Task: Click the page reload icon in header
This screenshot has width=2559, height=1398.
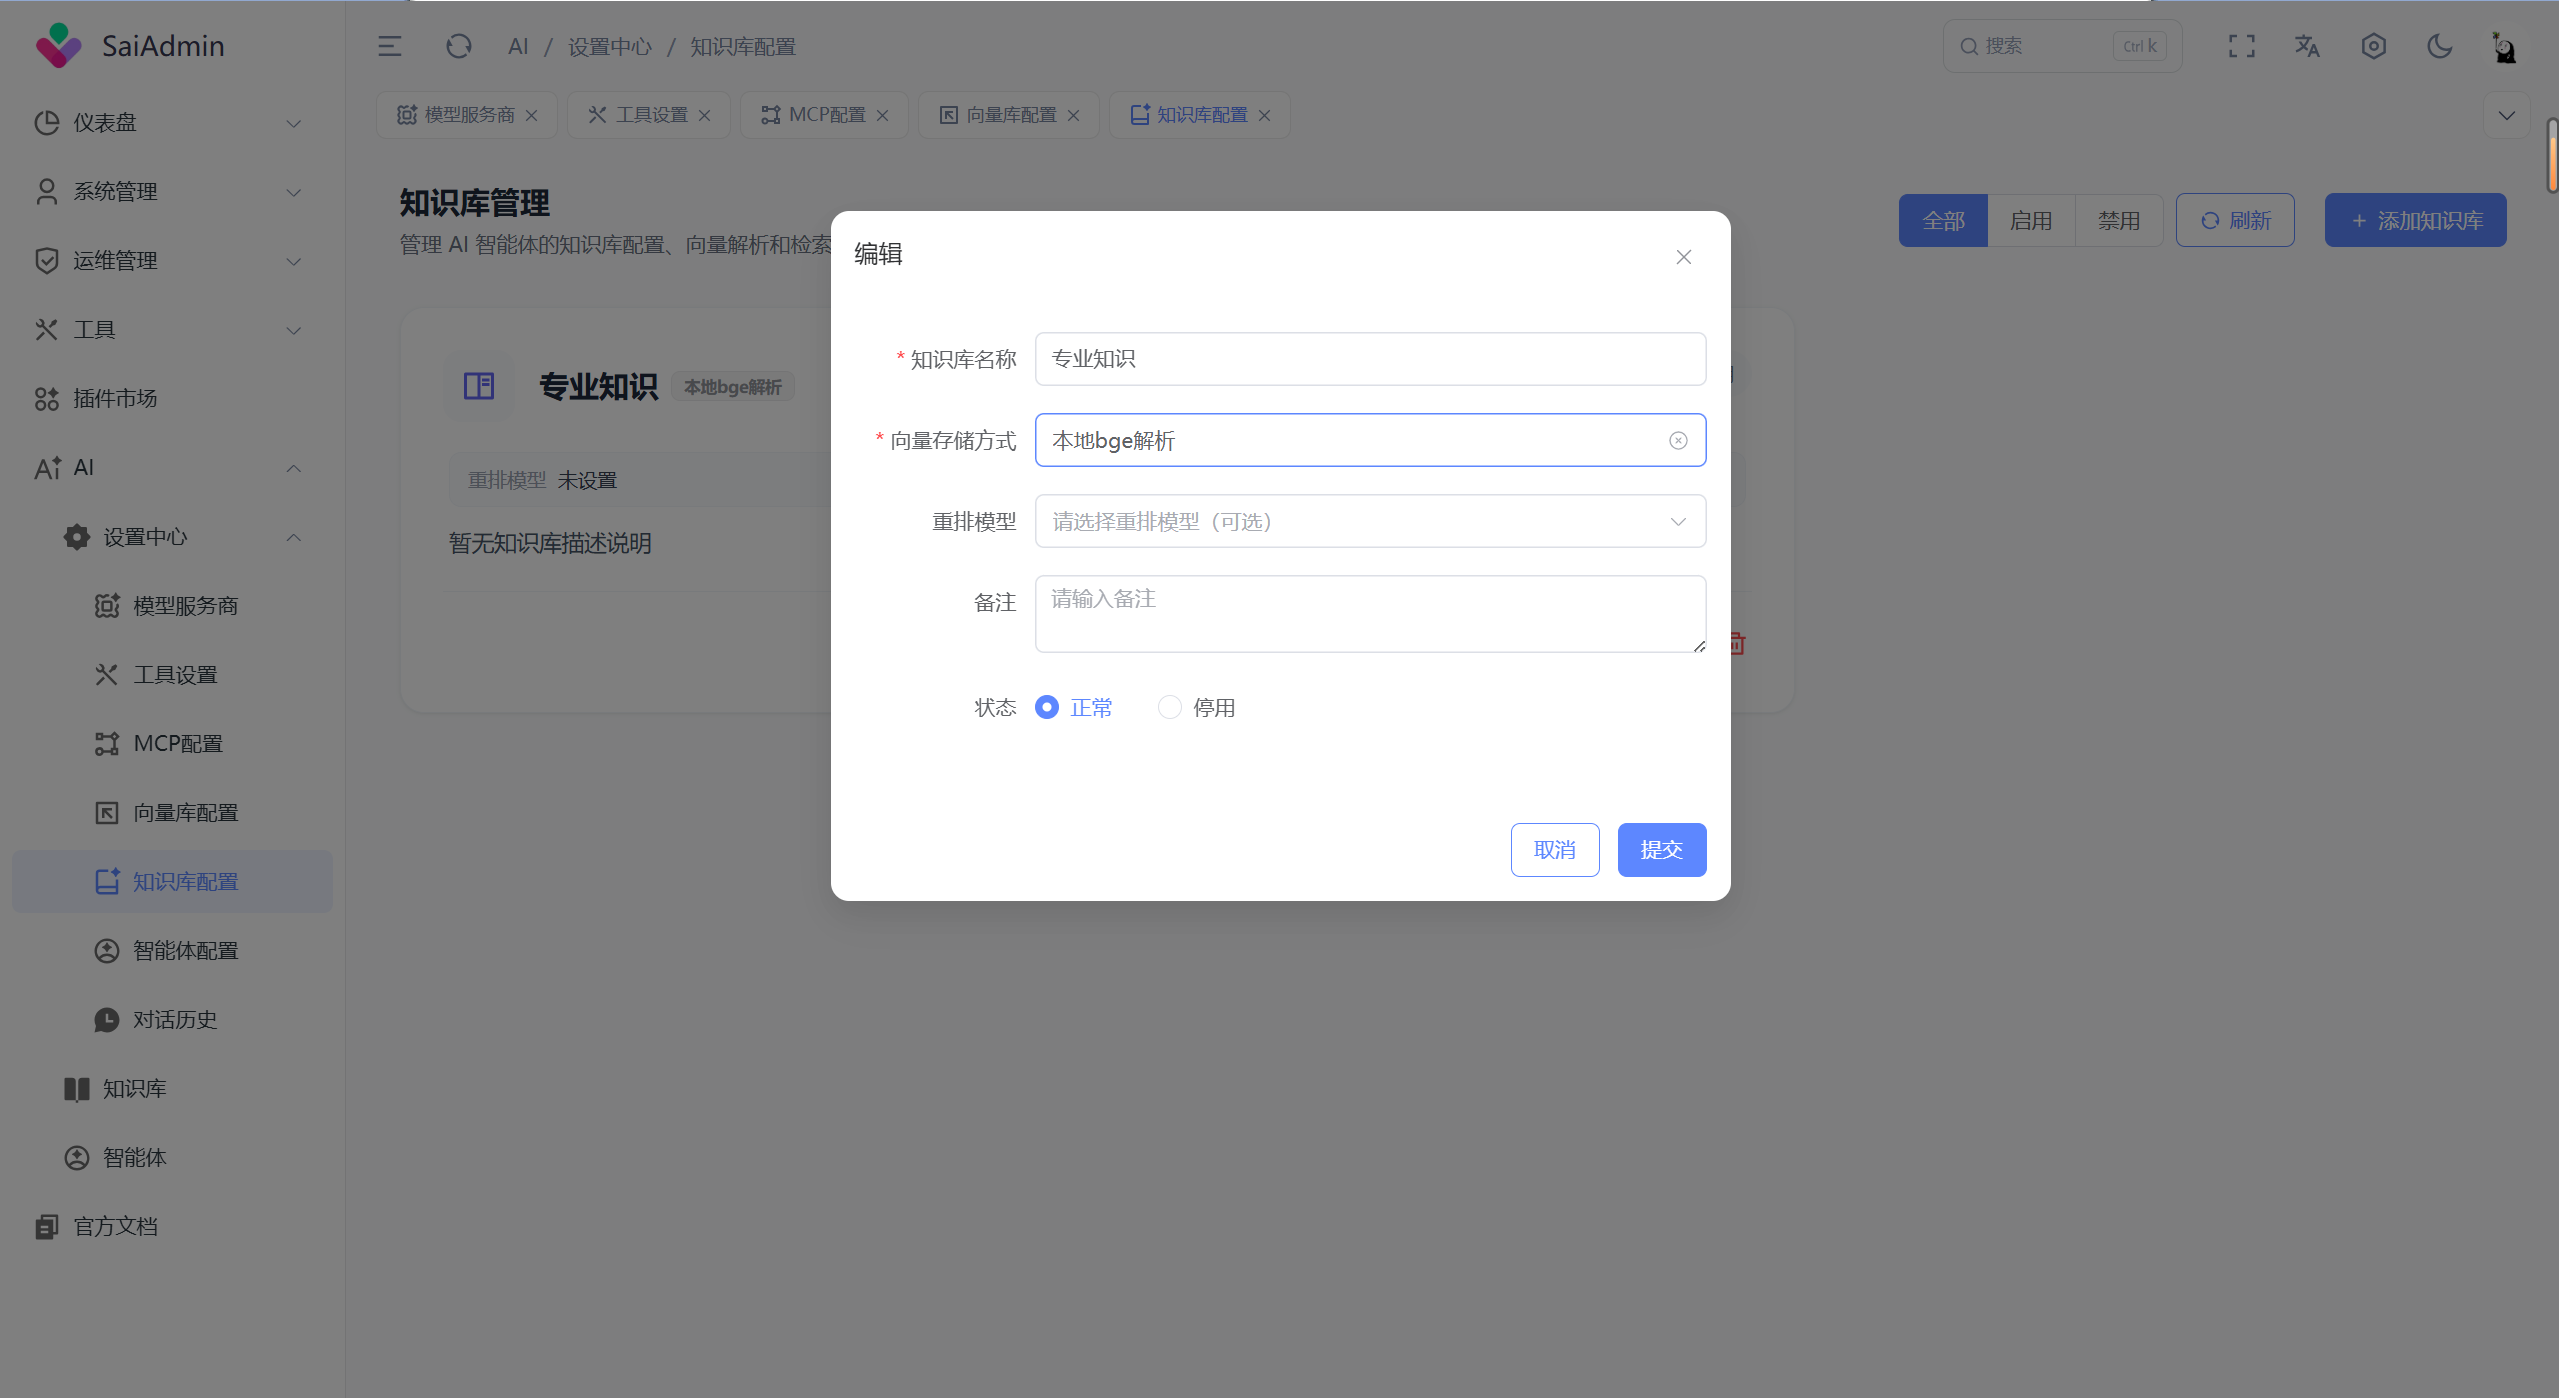Action: click(x=458, y=46)
